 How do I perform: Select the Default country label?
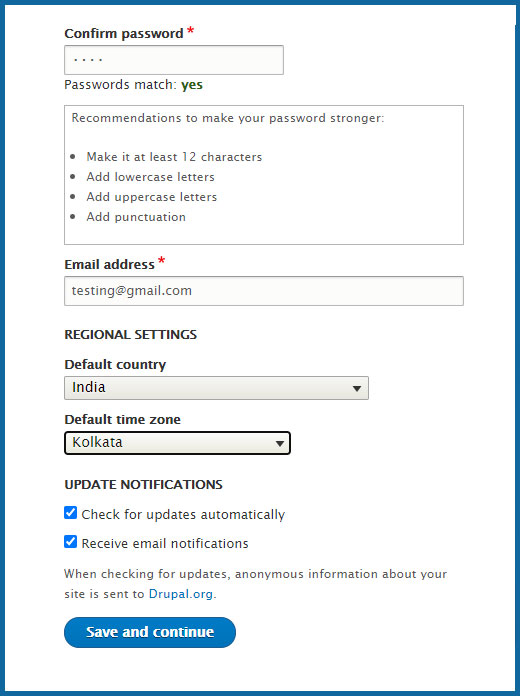(x=115, y=364)
